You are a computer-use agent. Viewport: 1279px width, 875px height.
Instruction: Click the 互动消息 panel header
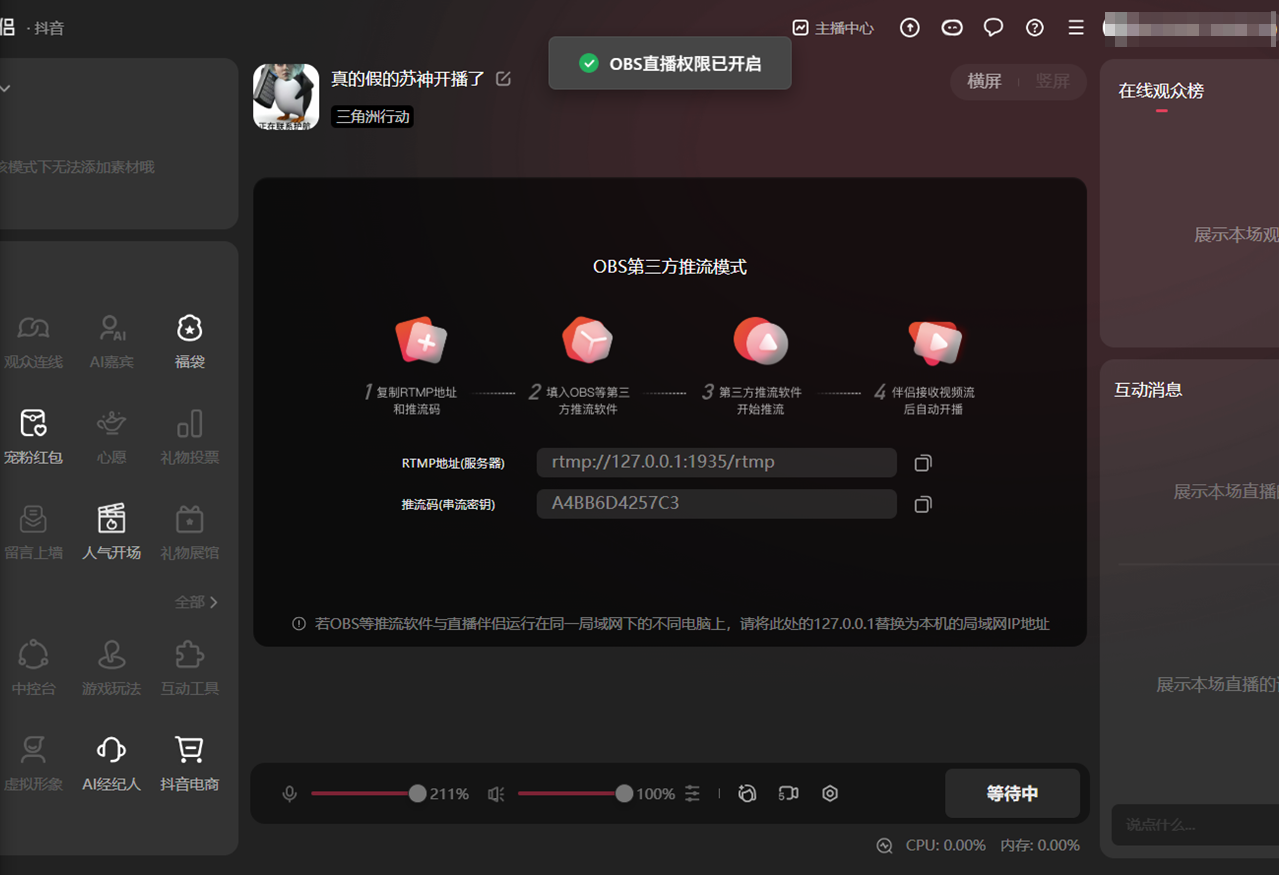tap(1148, 390)
